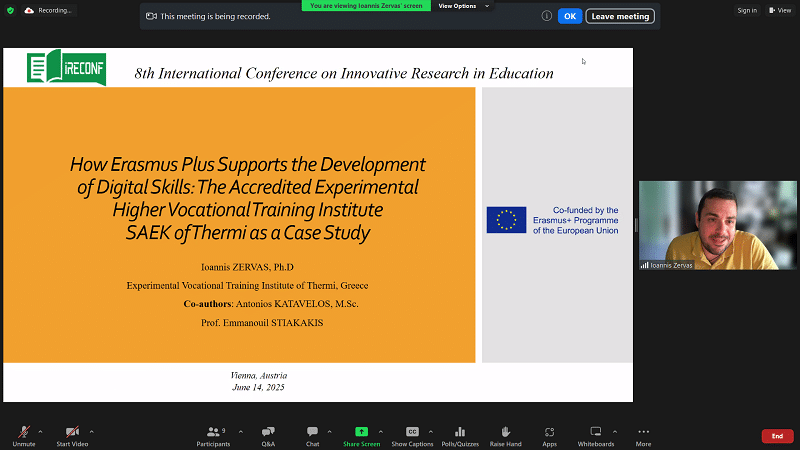Open the More options menu
The width and height of the screenshot is (800, 450).
click(643, 433)
